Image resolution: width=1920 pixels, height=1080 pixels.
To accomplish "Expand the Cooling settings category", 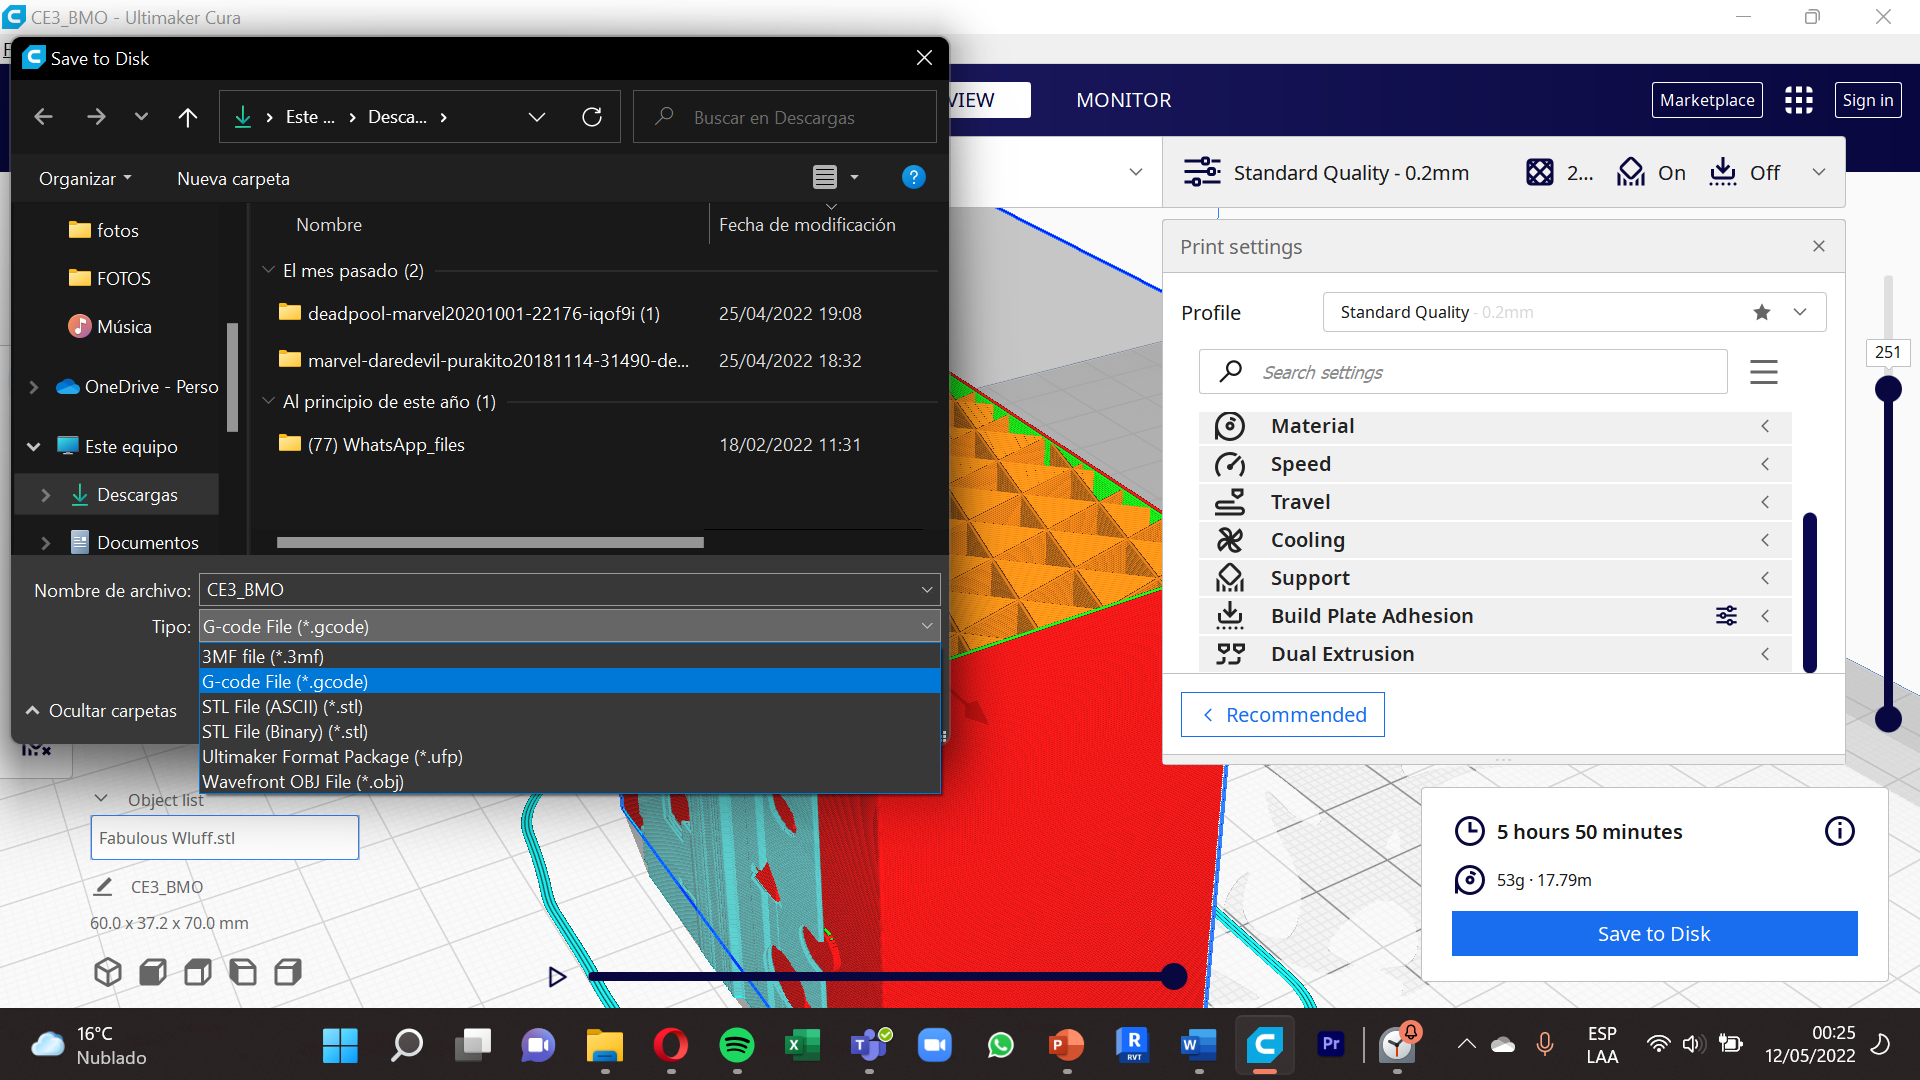I will pos(1495,540).
